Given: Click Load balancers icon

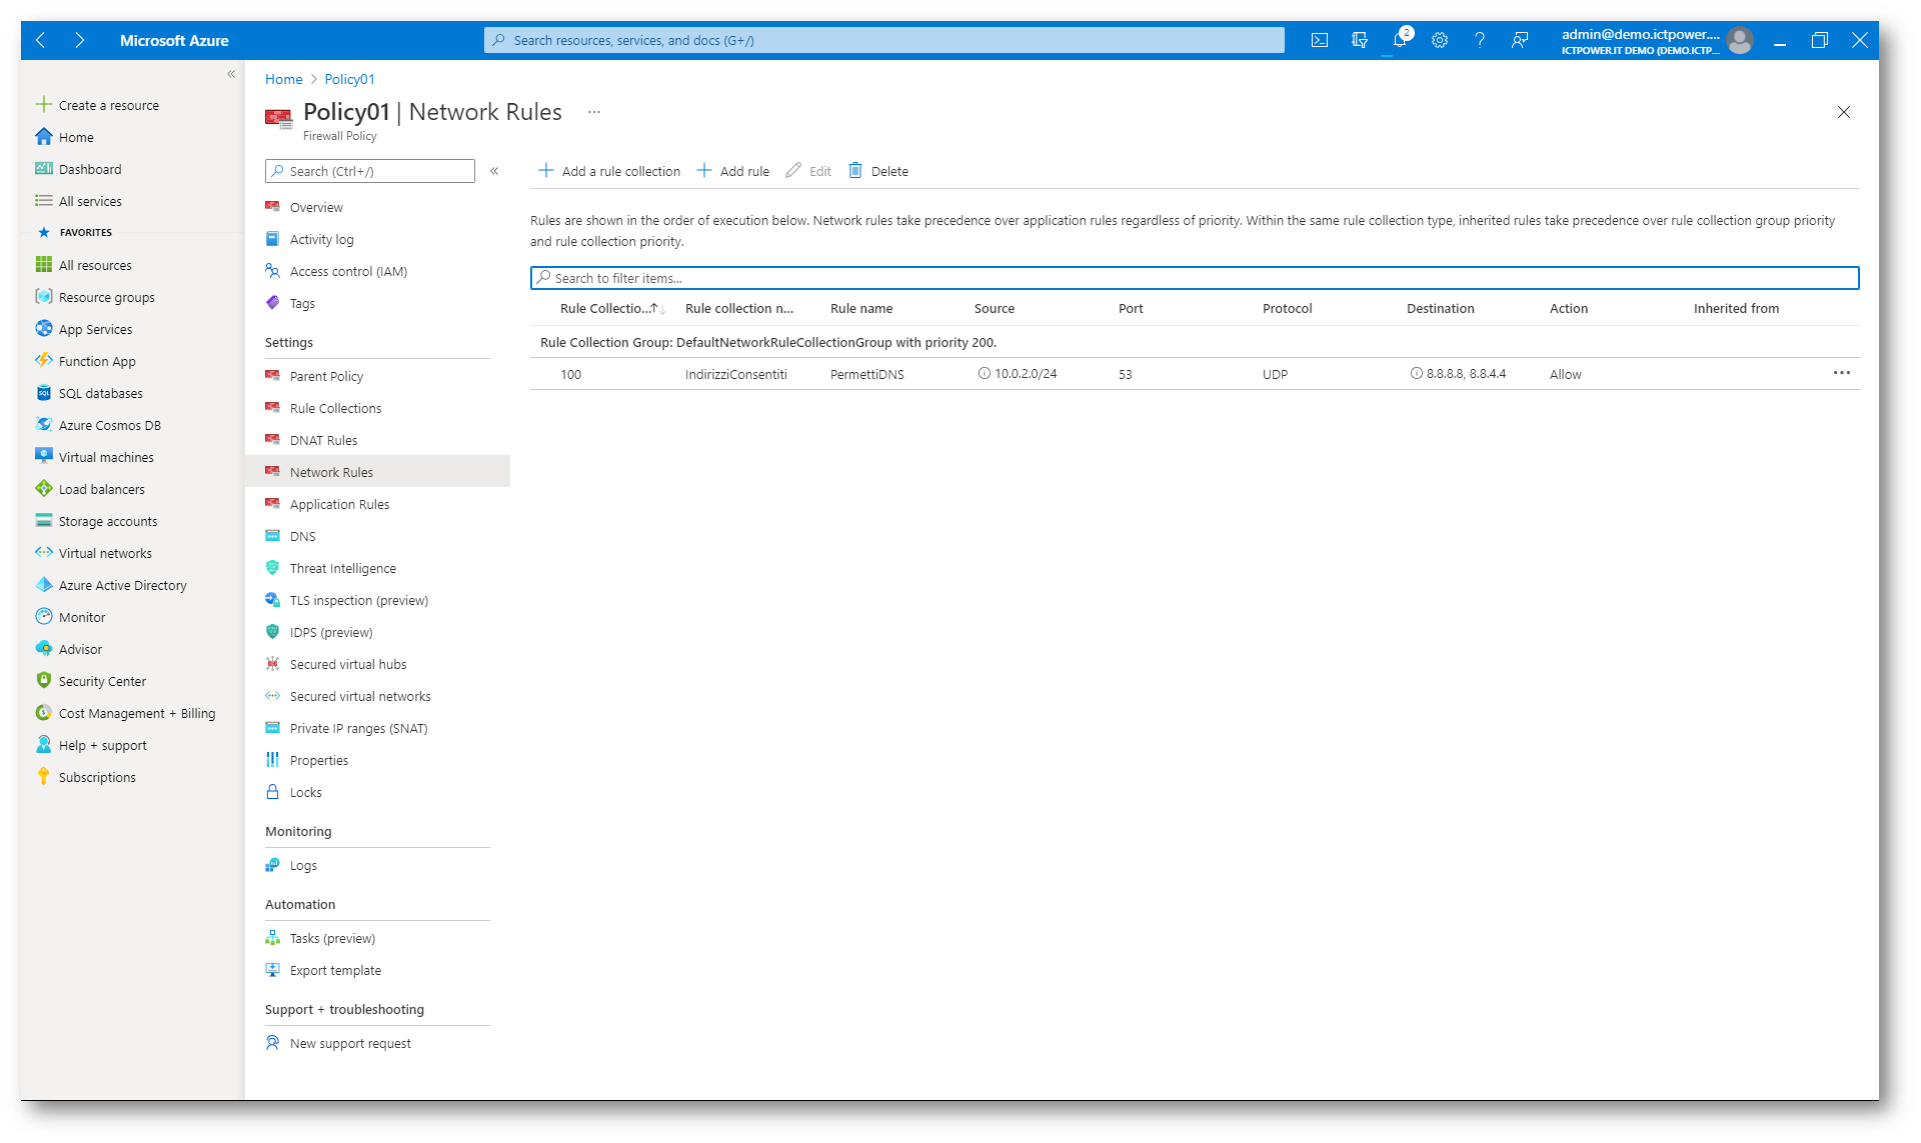Looking at the screenshot, I should [44, 489].
